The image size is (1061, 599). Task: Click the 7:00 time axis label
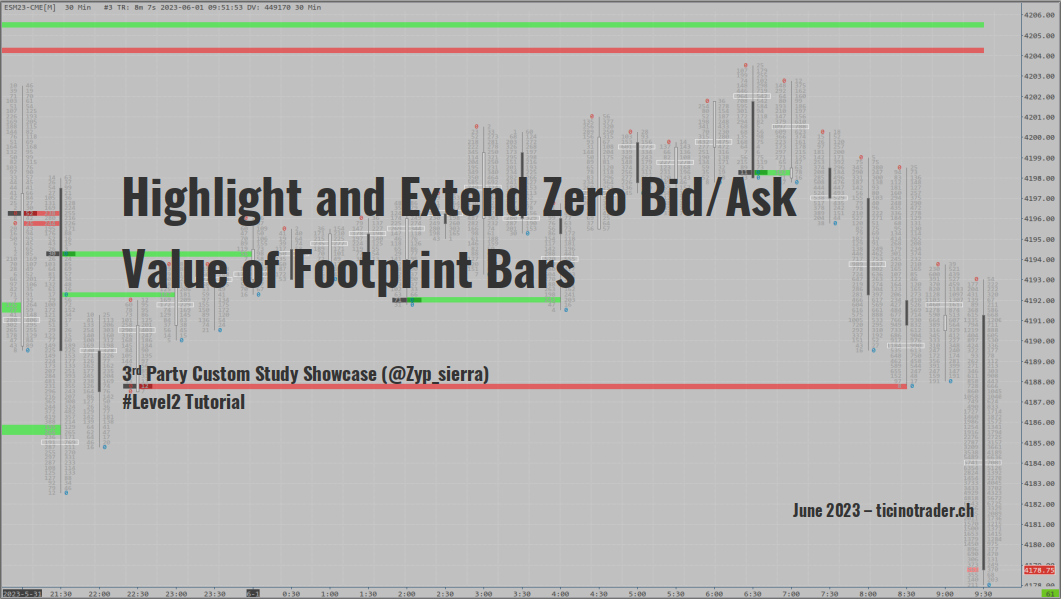click(x=791, y=594)
